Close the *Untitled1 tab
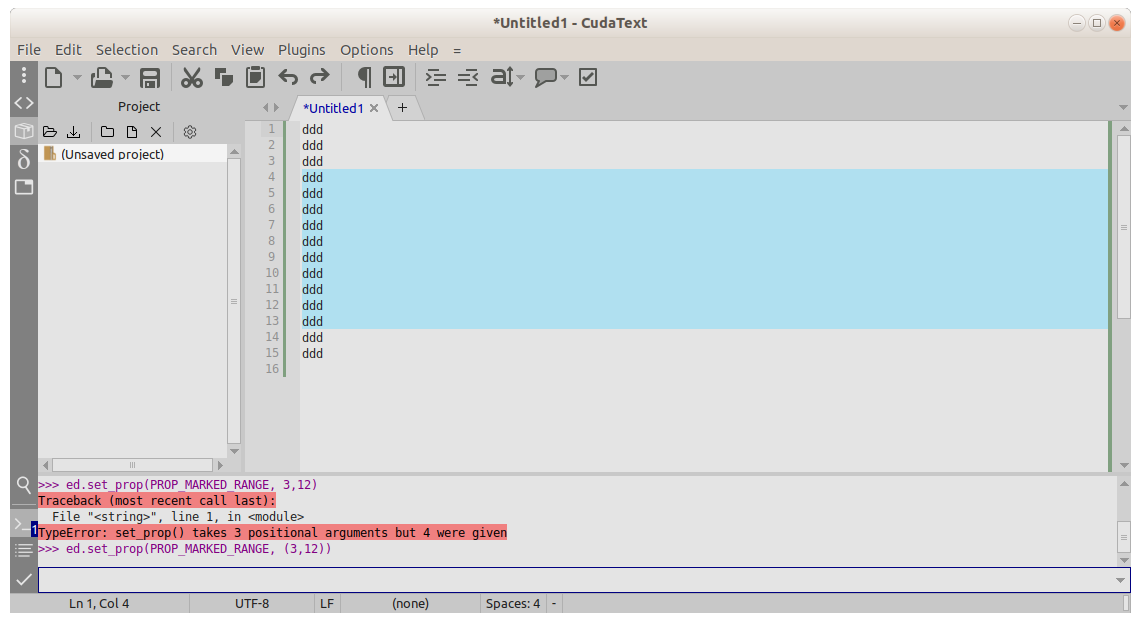This screenshot has width=1141, height=623. point(374,108)
